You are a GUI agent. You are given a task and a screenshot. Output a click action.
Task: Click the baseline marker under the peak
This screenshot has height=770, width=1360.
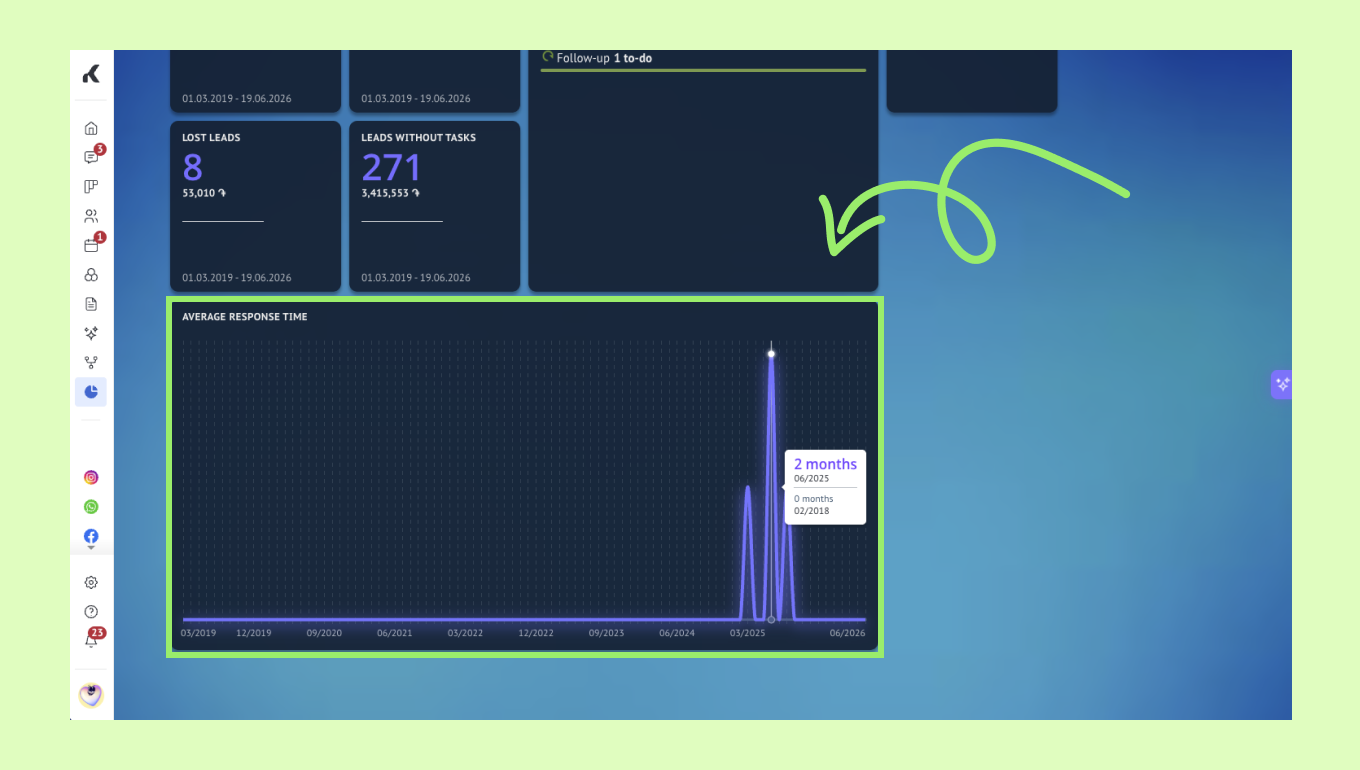[x=771, y=620]
